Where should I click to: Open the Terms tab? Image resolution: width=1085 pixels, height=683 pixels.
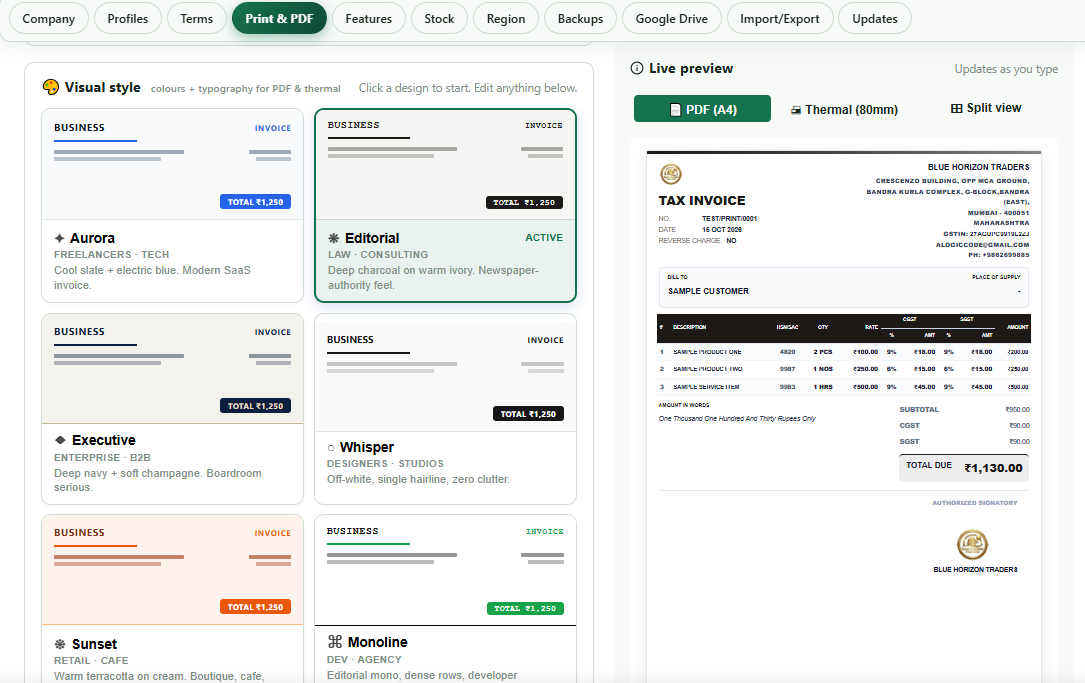point(197,19)
